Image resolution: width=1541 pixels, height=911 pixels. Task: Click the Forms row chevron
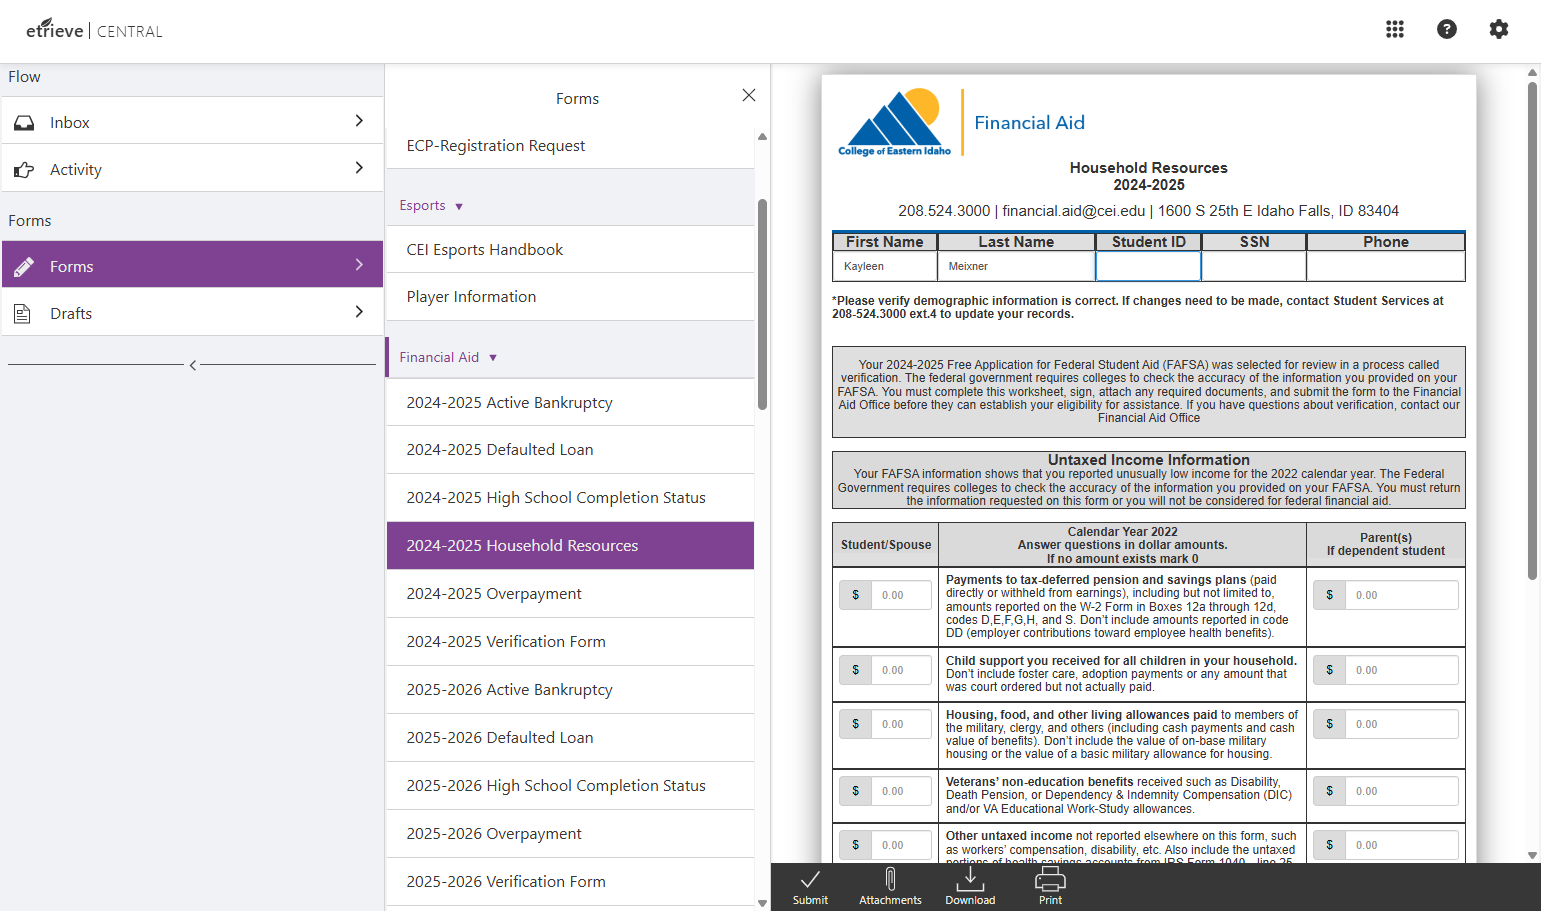coord(359,264)
